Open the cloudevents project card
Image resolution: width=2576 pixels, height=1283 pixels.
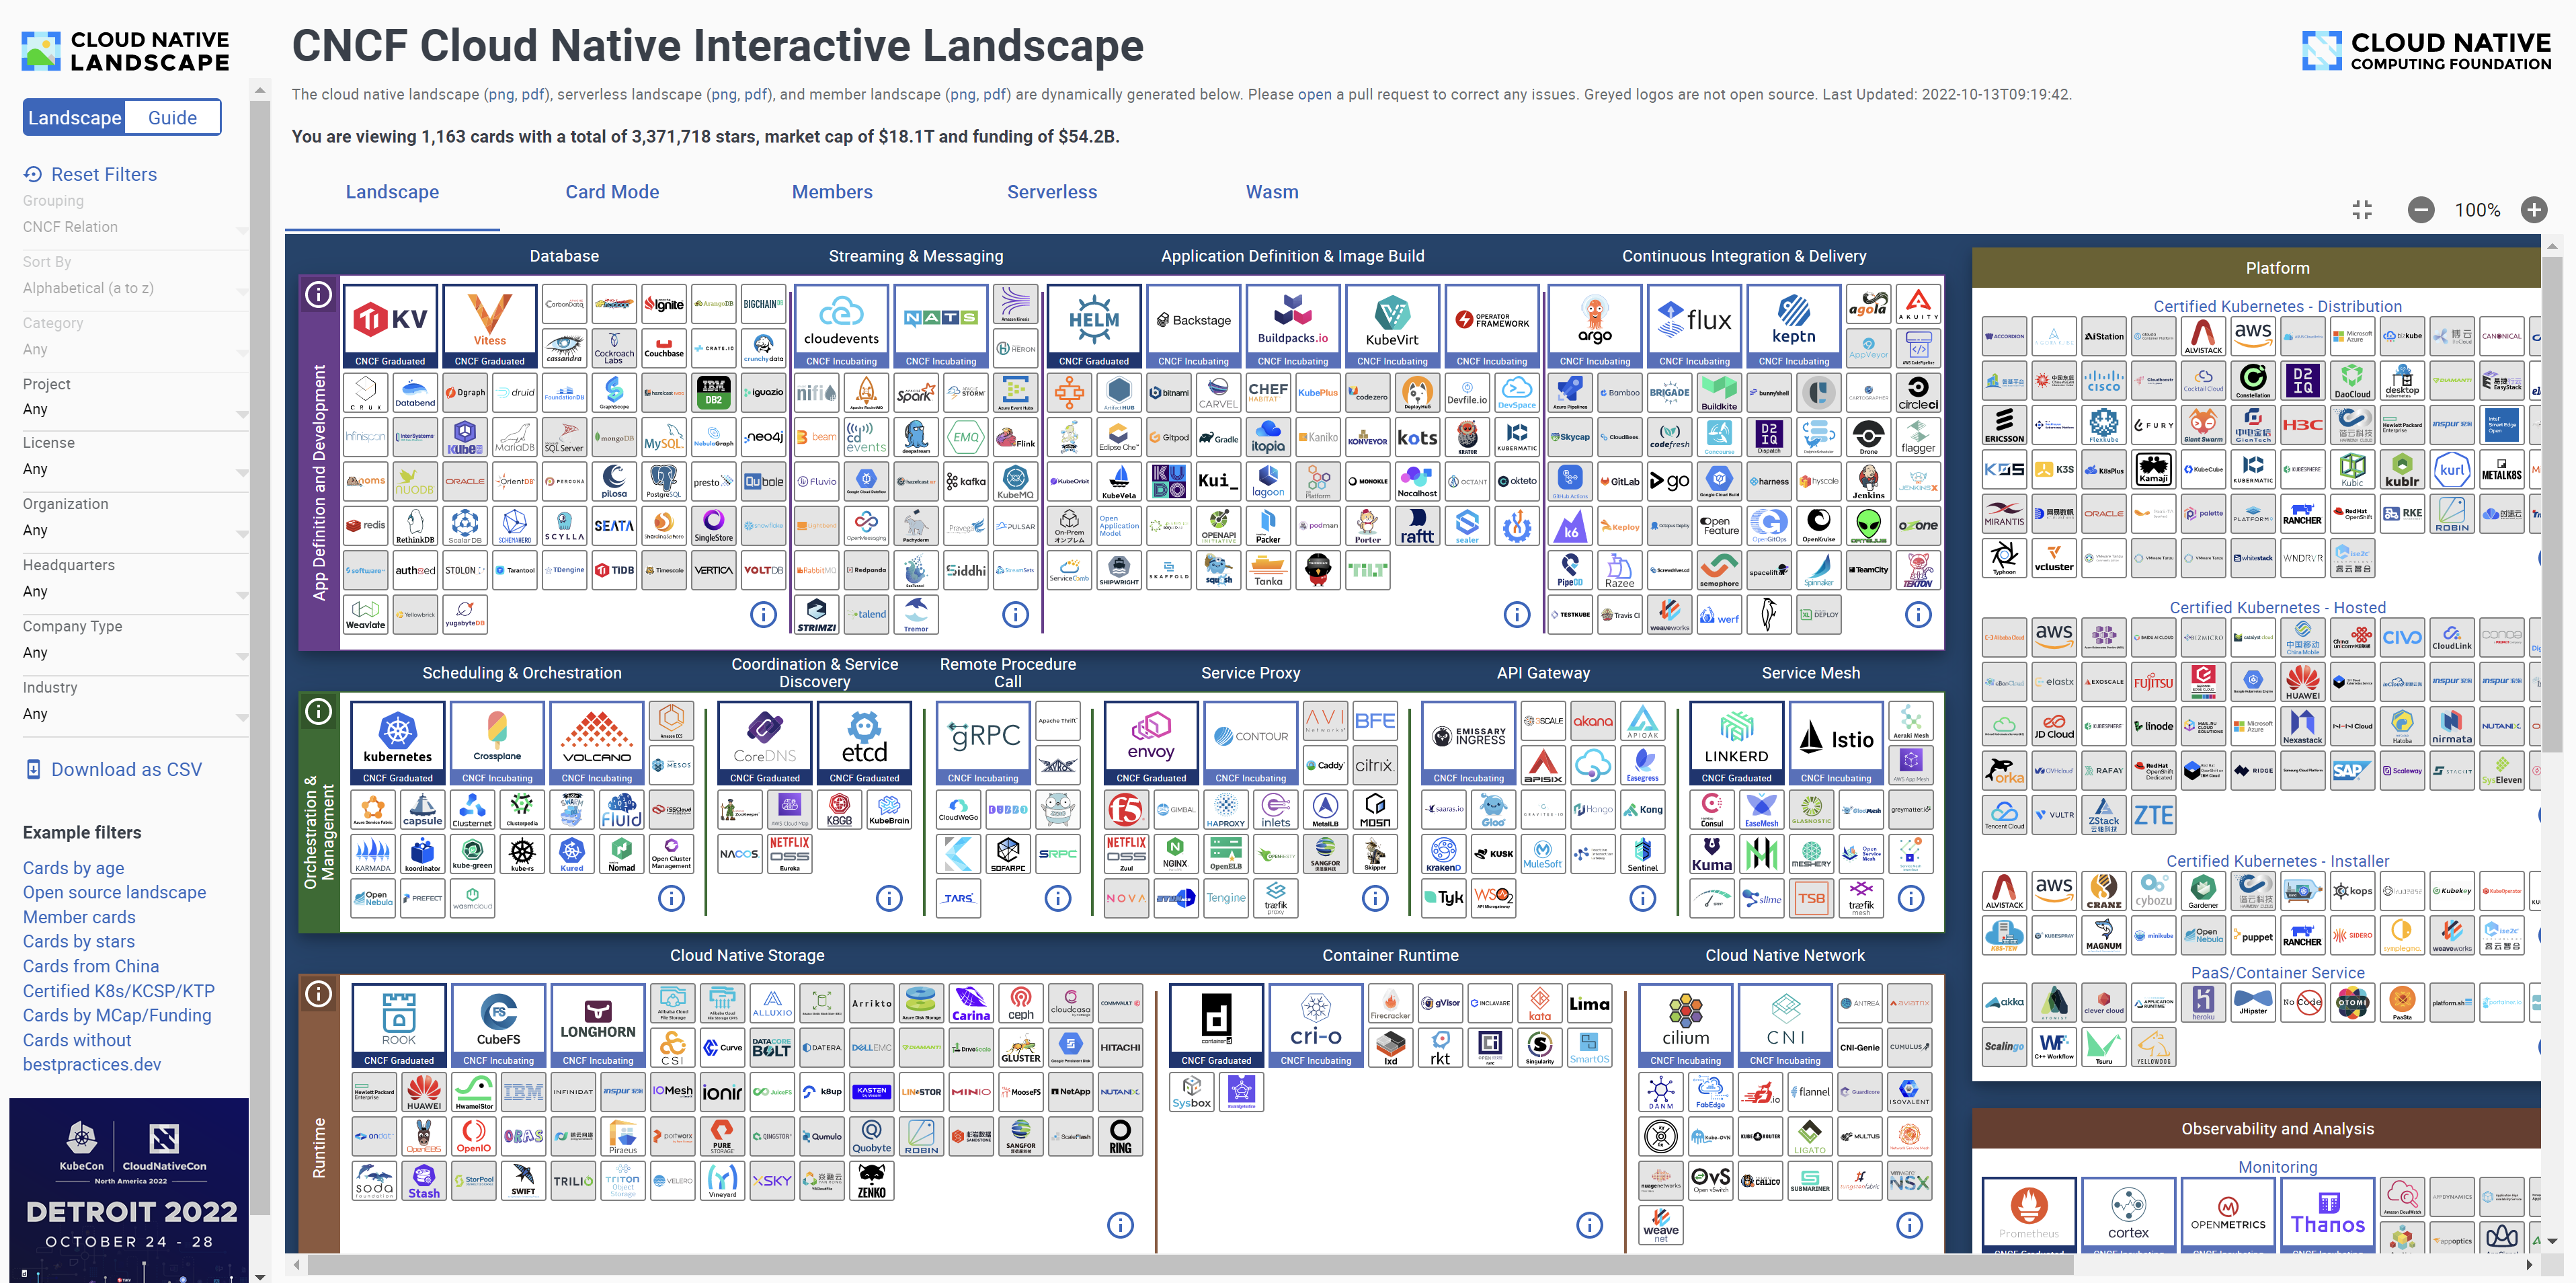(841, 326)
